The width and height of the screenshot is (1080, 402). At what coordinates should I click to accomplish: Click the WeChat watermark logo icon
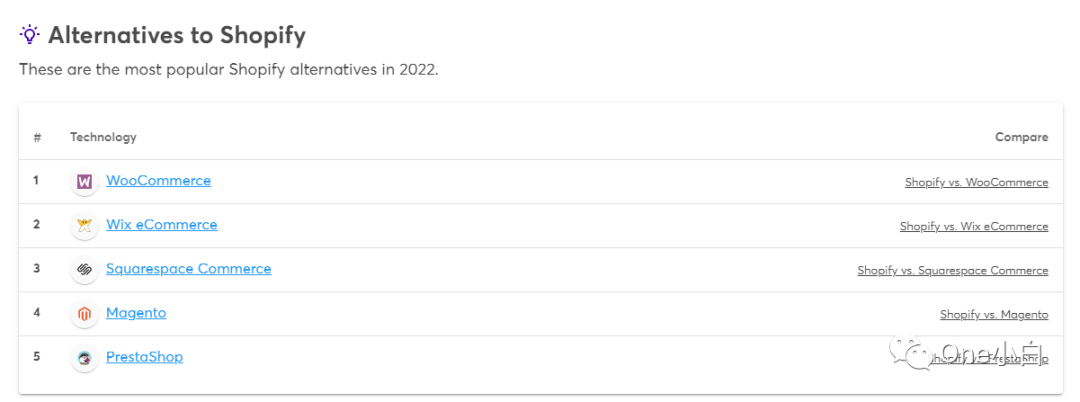[908, 352]
